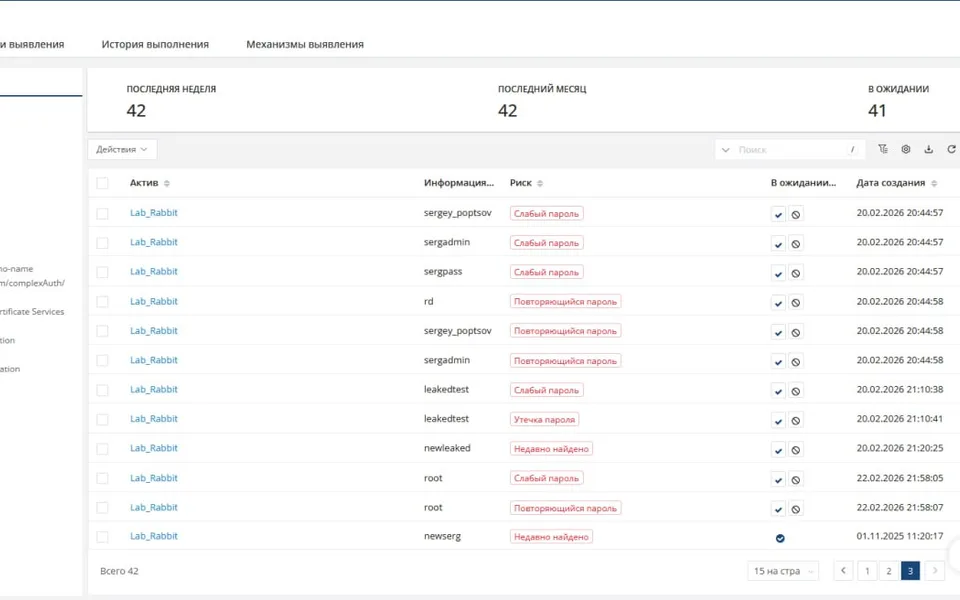
Task: Confirm pending finding for sergey_poptsov weak password
Action: (x=778, y=214)
